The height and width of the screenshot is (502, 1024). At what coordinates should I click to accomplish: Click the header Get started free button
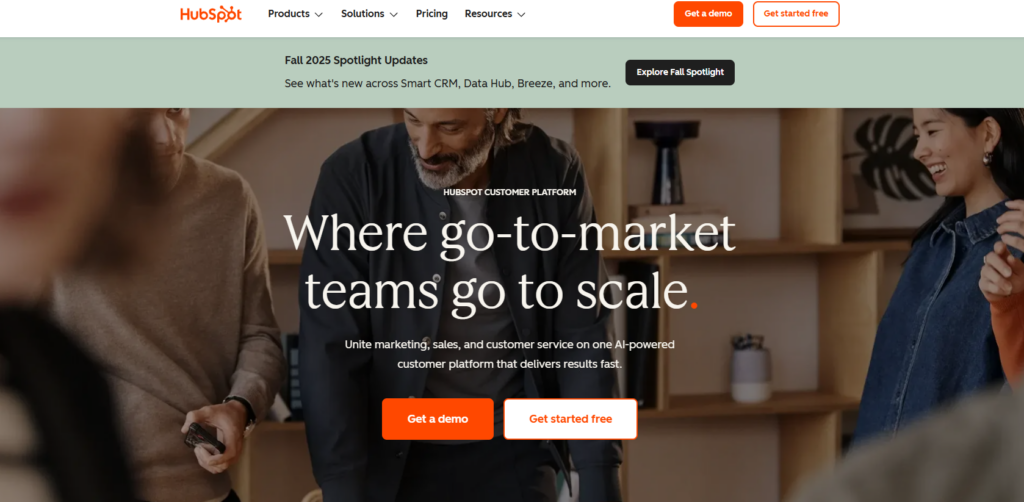tap(796, 14)
